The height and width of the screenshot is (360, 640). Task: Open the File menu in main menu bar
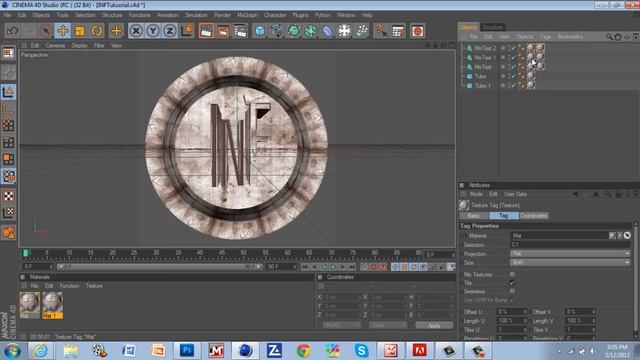coord(7,15)
